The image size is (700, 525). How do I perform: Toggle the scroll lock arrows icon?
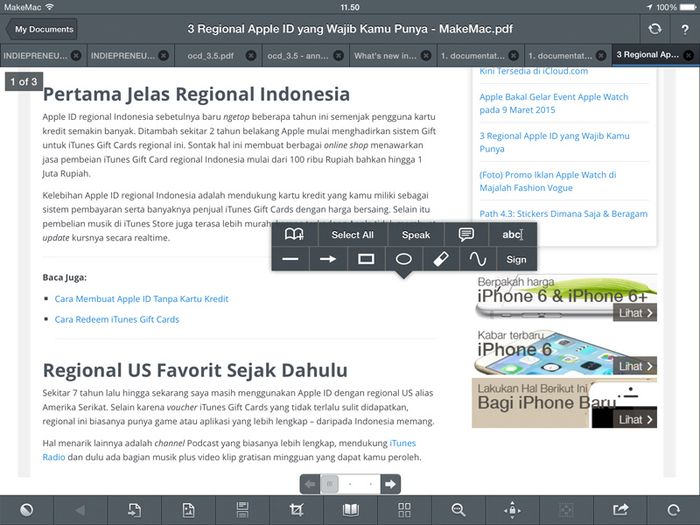pyautogui.click(x=512, y=510)
